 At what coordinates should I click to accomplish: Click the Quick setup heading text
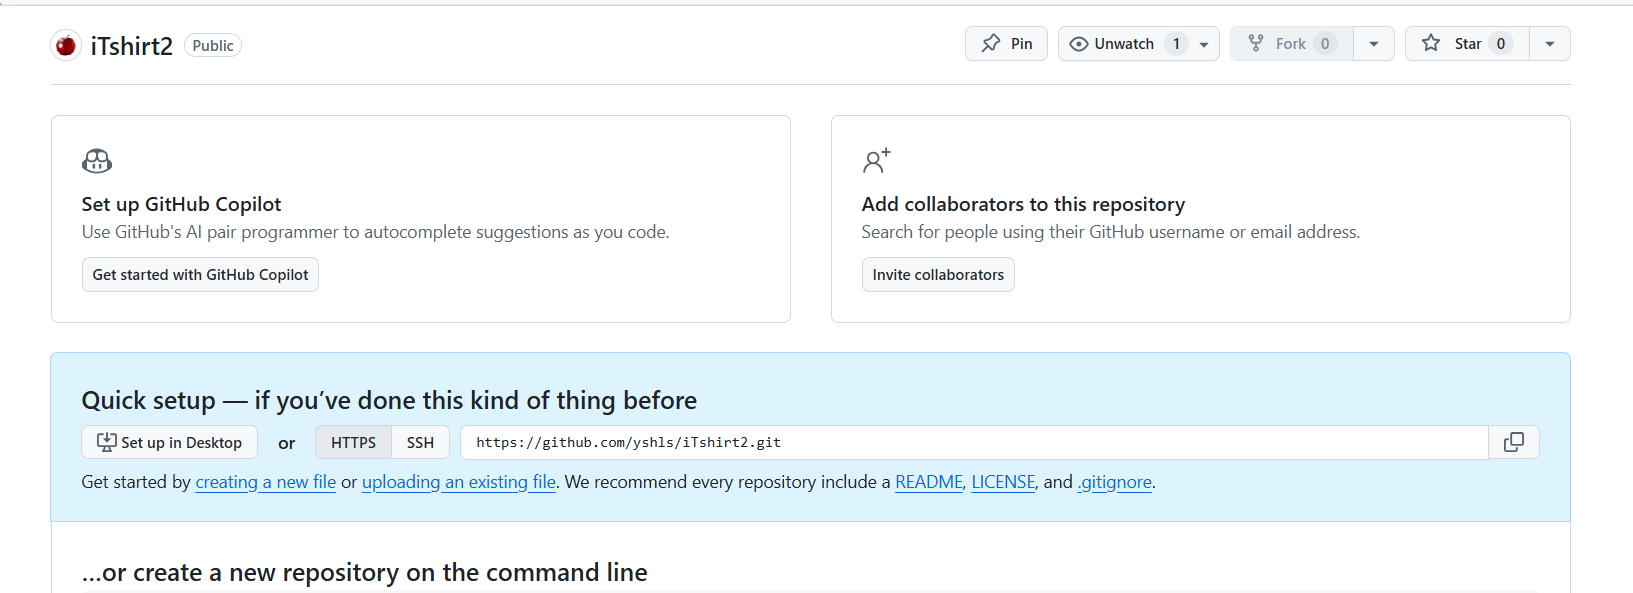389,400
